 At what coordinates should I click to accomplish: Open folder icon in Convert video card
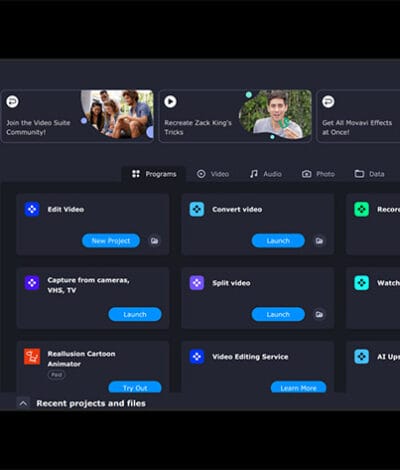pos(319,241)
